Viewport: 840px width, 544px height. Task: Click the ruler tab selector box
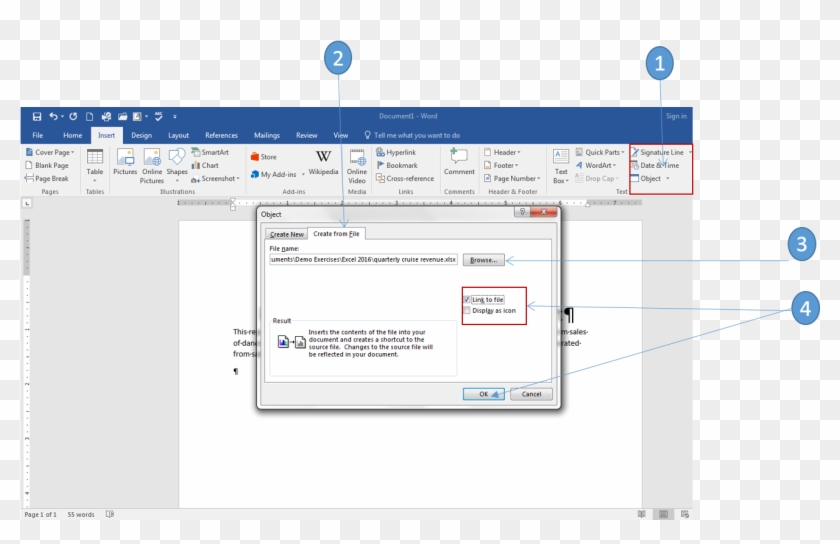[27, 203]
